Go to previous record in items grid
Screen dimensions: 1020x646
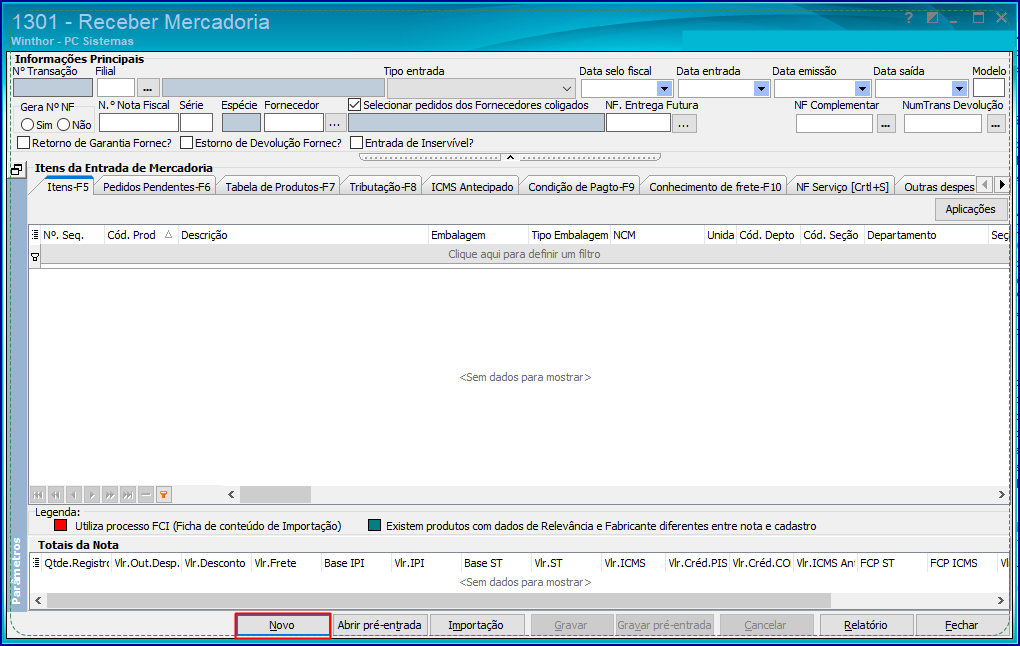pos(74,495)
